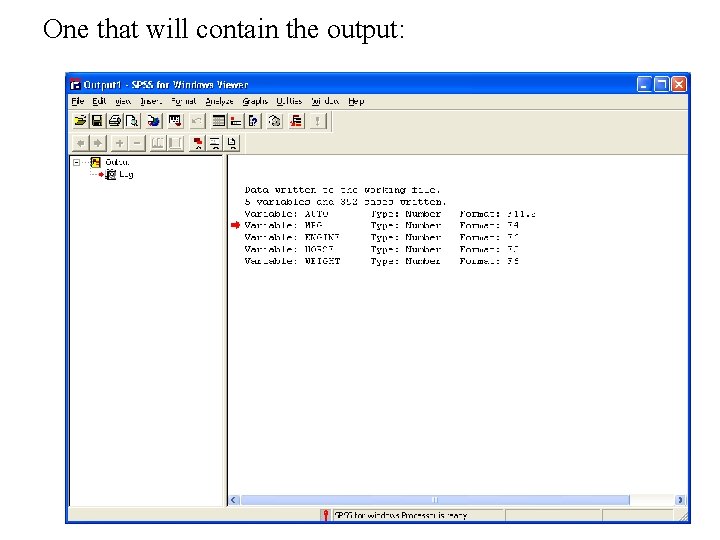
Task: Click the Go to Data icon
Action: coord(219,121)
